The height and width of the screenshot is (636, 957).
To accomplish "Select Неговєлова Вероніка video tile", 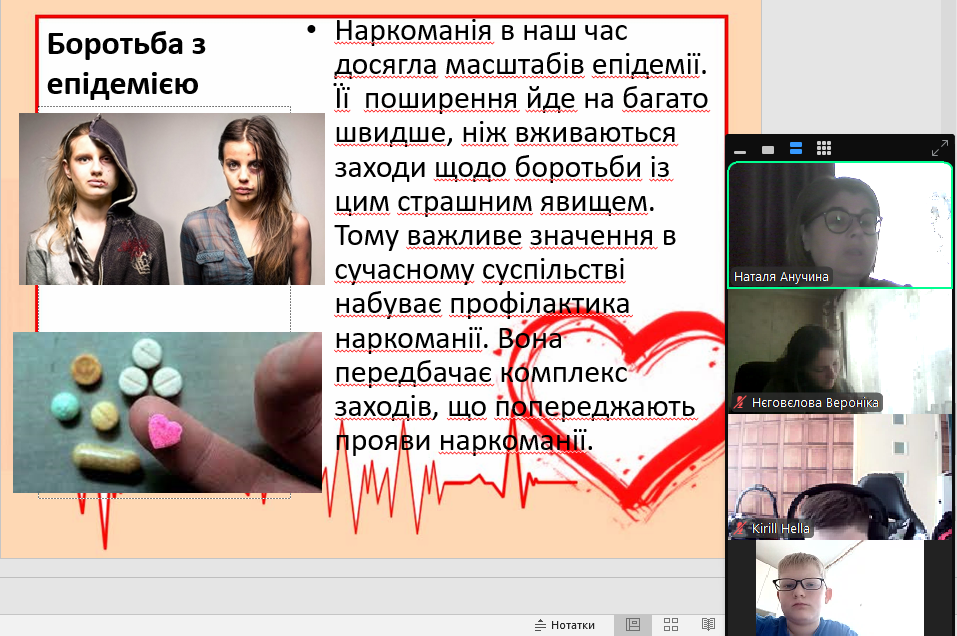I will tap(840, 352).
